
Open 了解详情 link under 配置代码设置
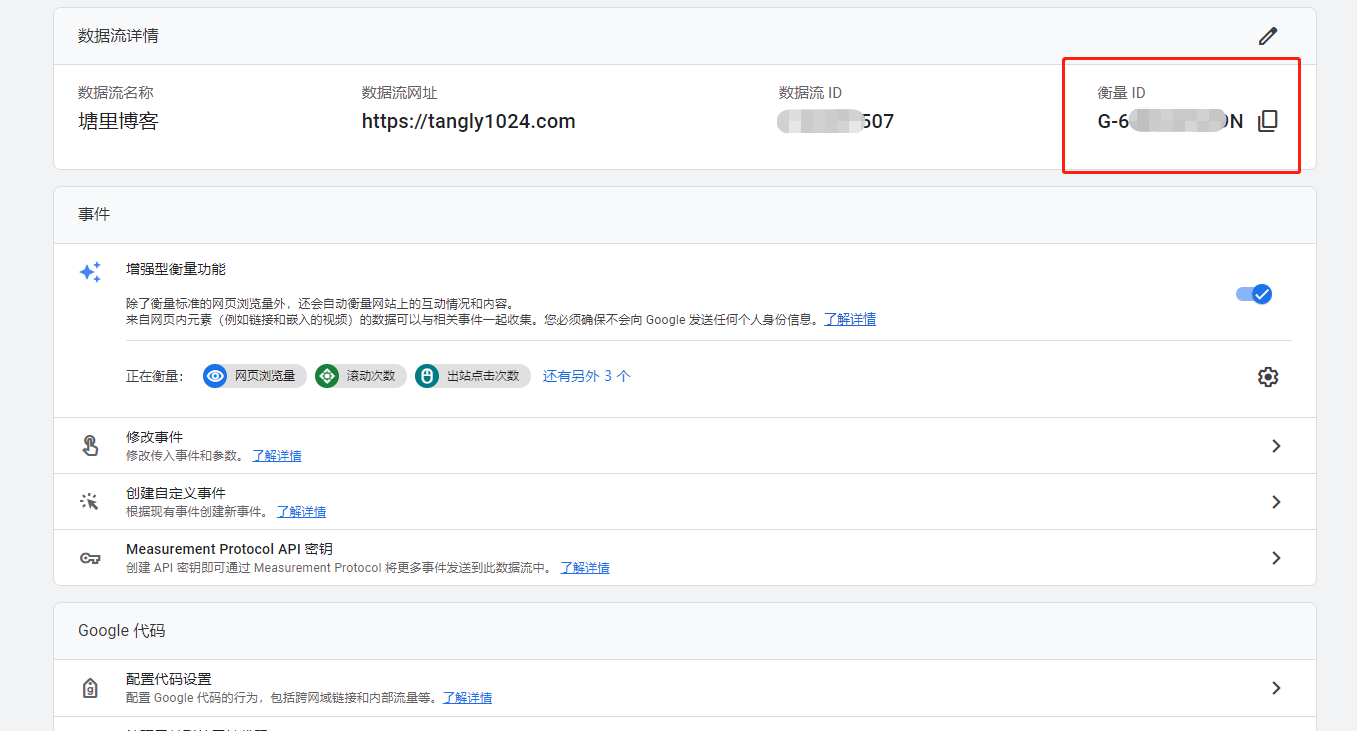pos(467,698)
